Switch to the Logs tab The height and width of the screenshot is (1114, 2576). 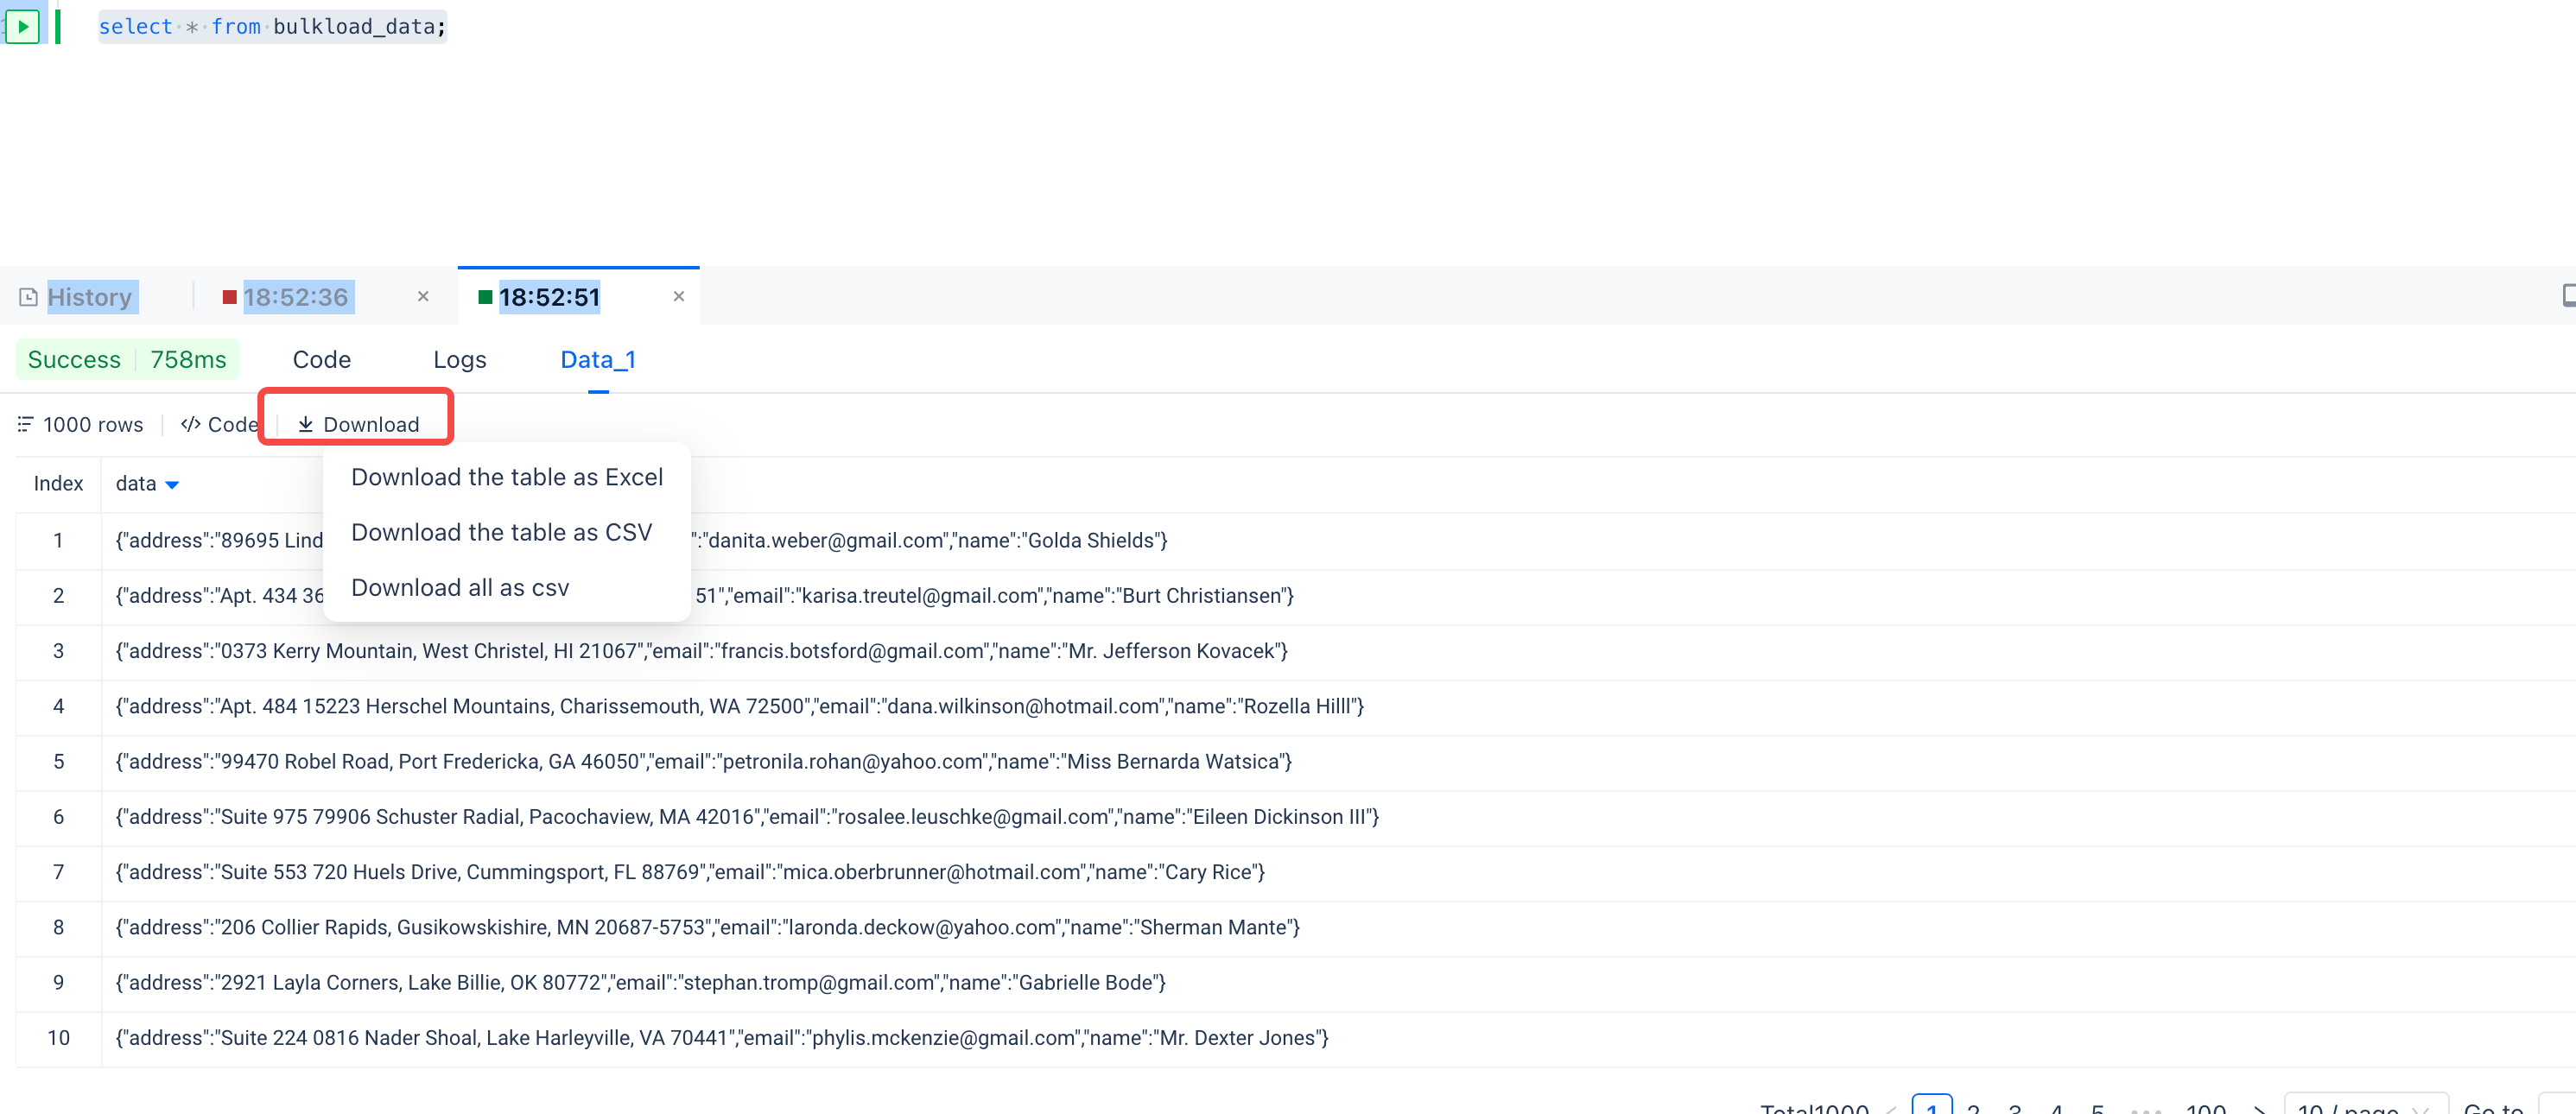tap(459, 359)
